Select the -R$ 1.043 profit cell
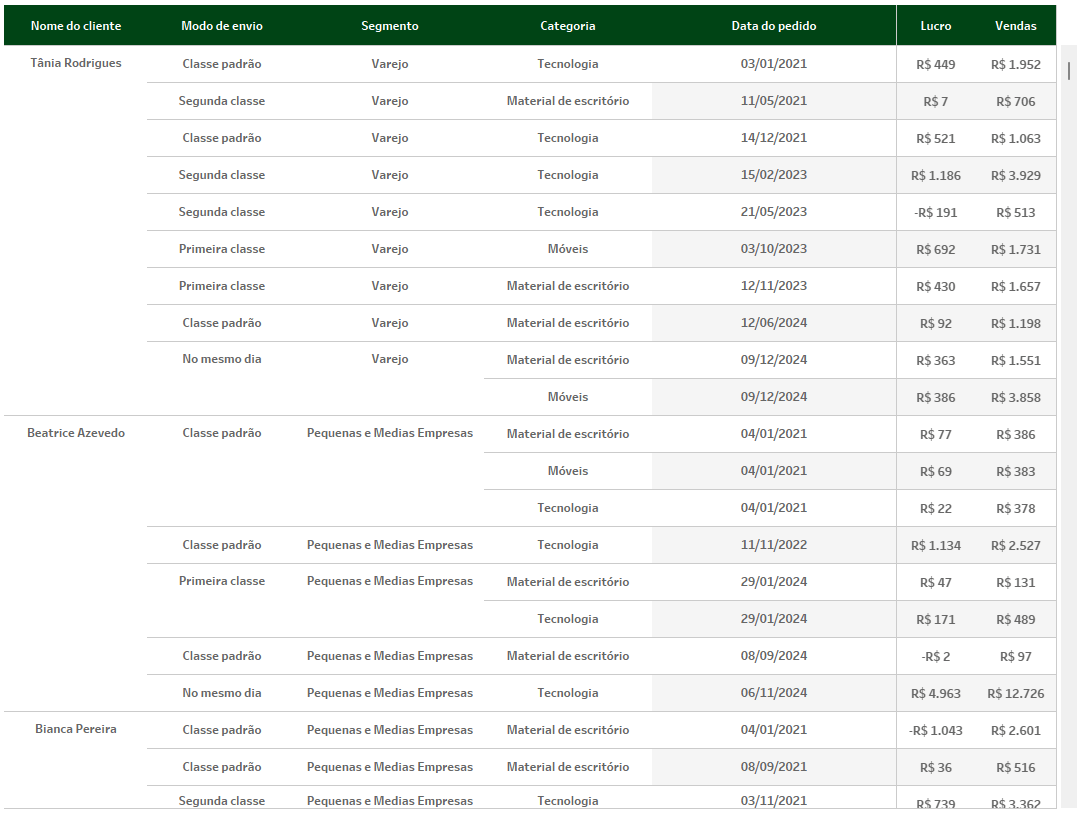 [x=936, y=731]
